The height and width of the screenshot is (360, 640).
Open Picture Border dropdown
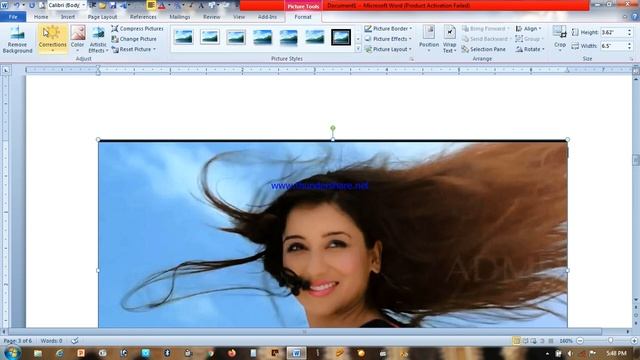(x=388, y=29)
